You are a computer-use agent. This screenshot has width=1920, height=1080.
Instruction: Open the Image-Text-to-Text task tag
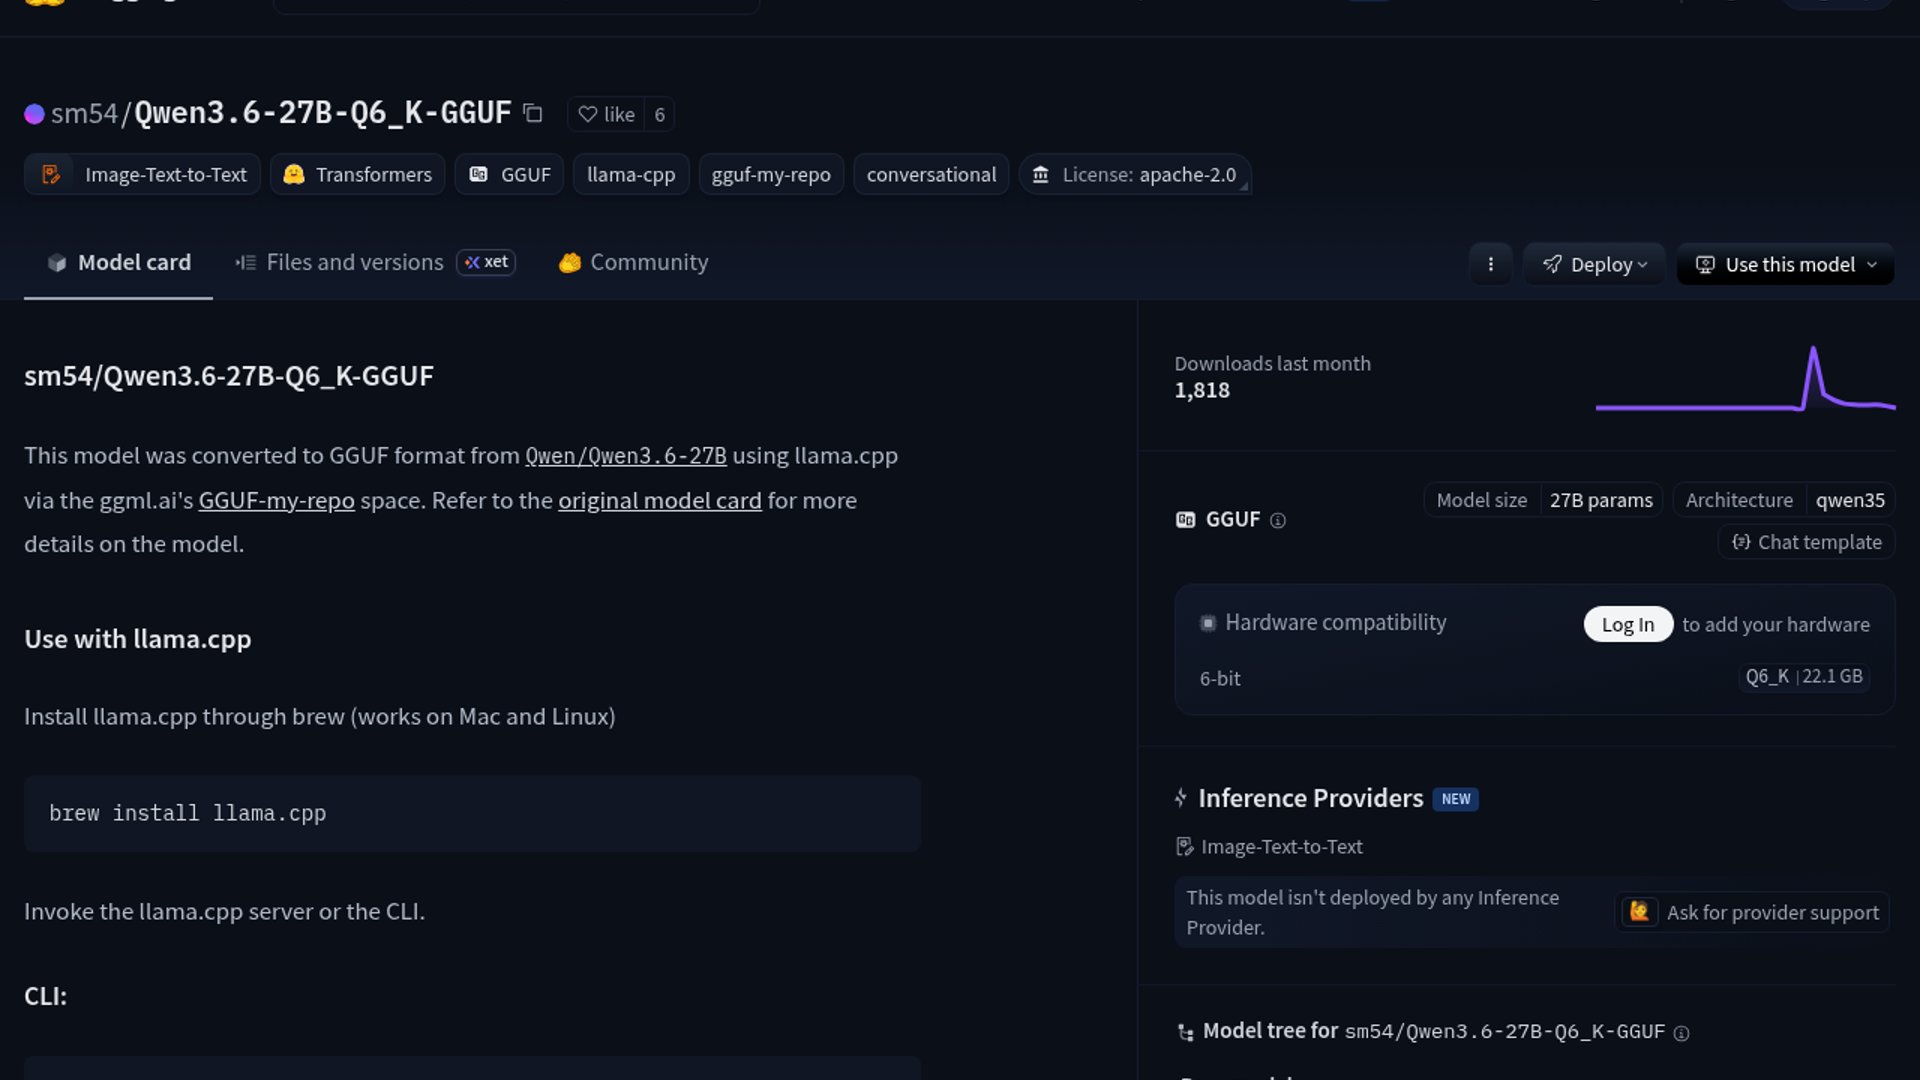tap(143, 175)
